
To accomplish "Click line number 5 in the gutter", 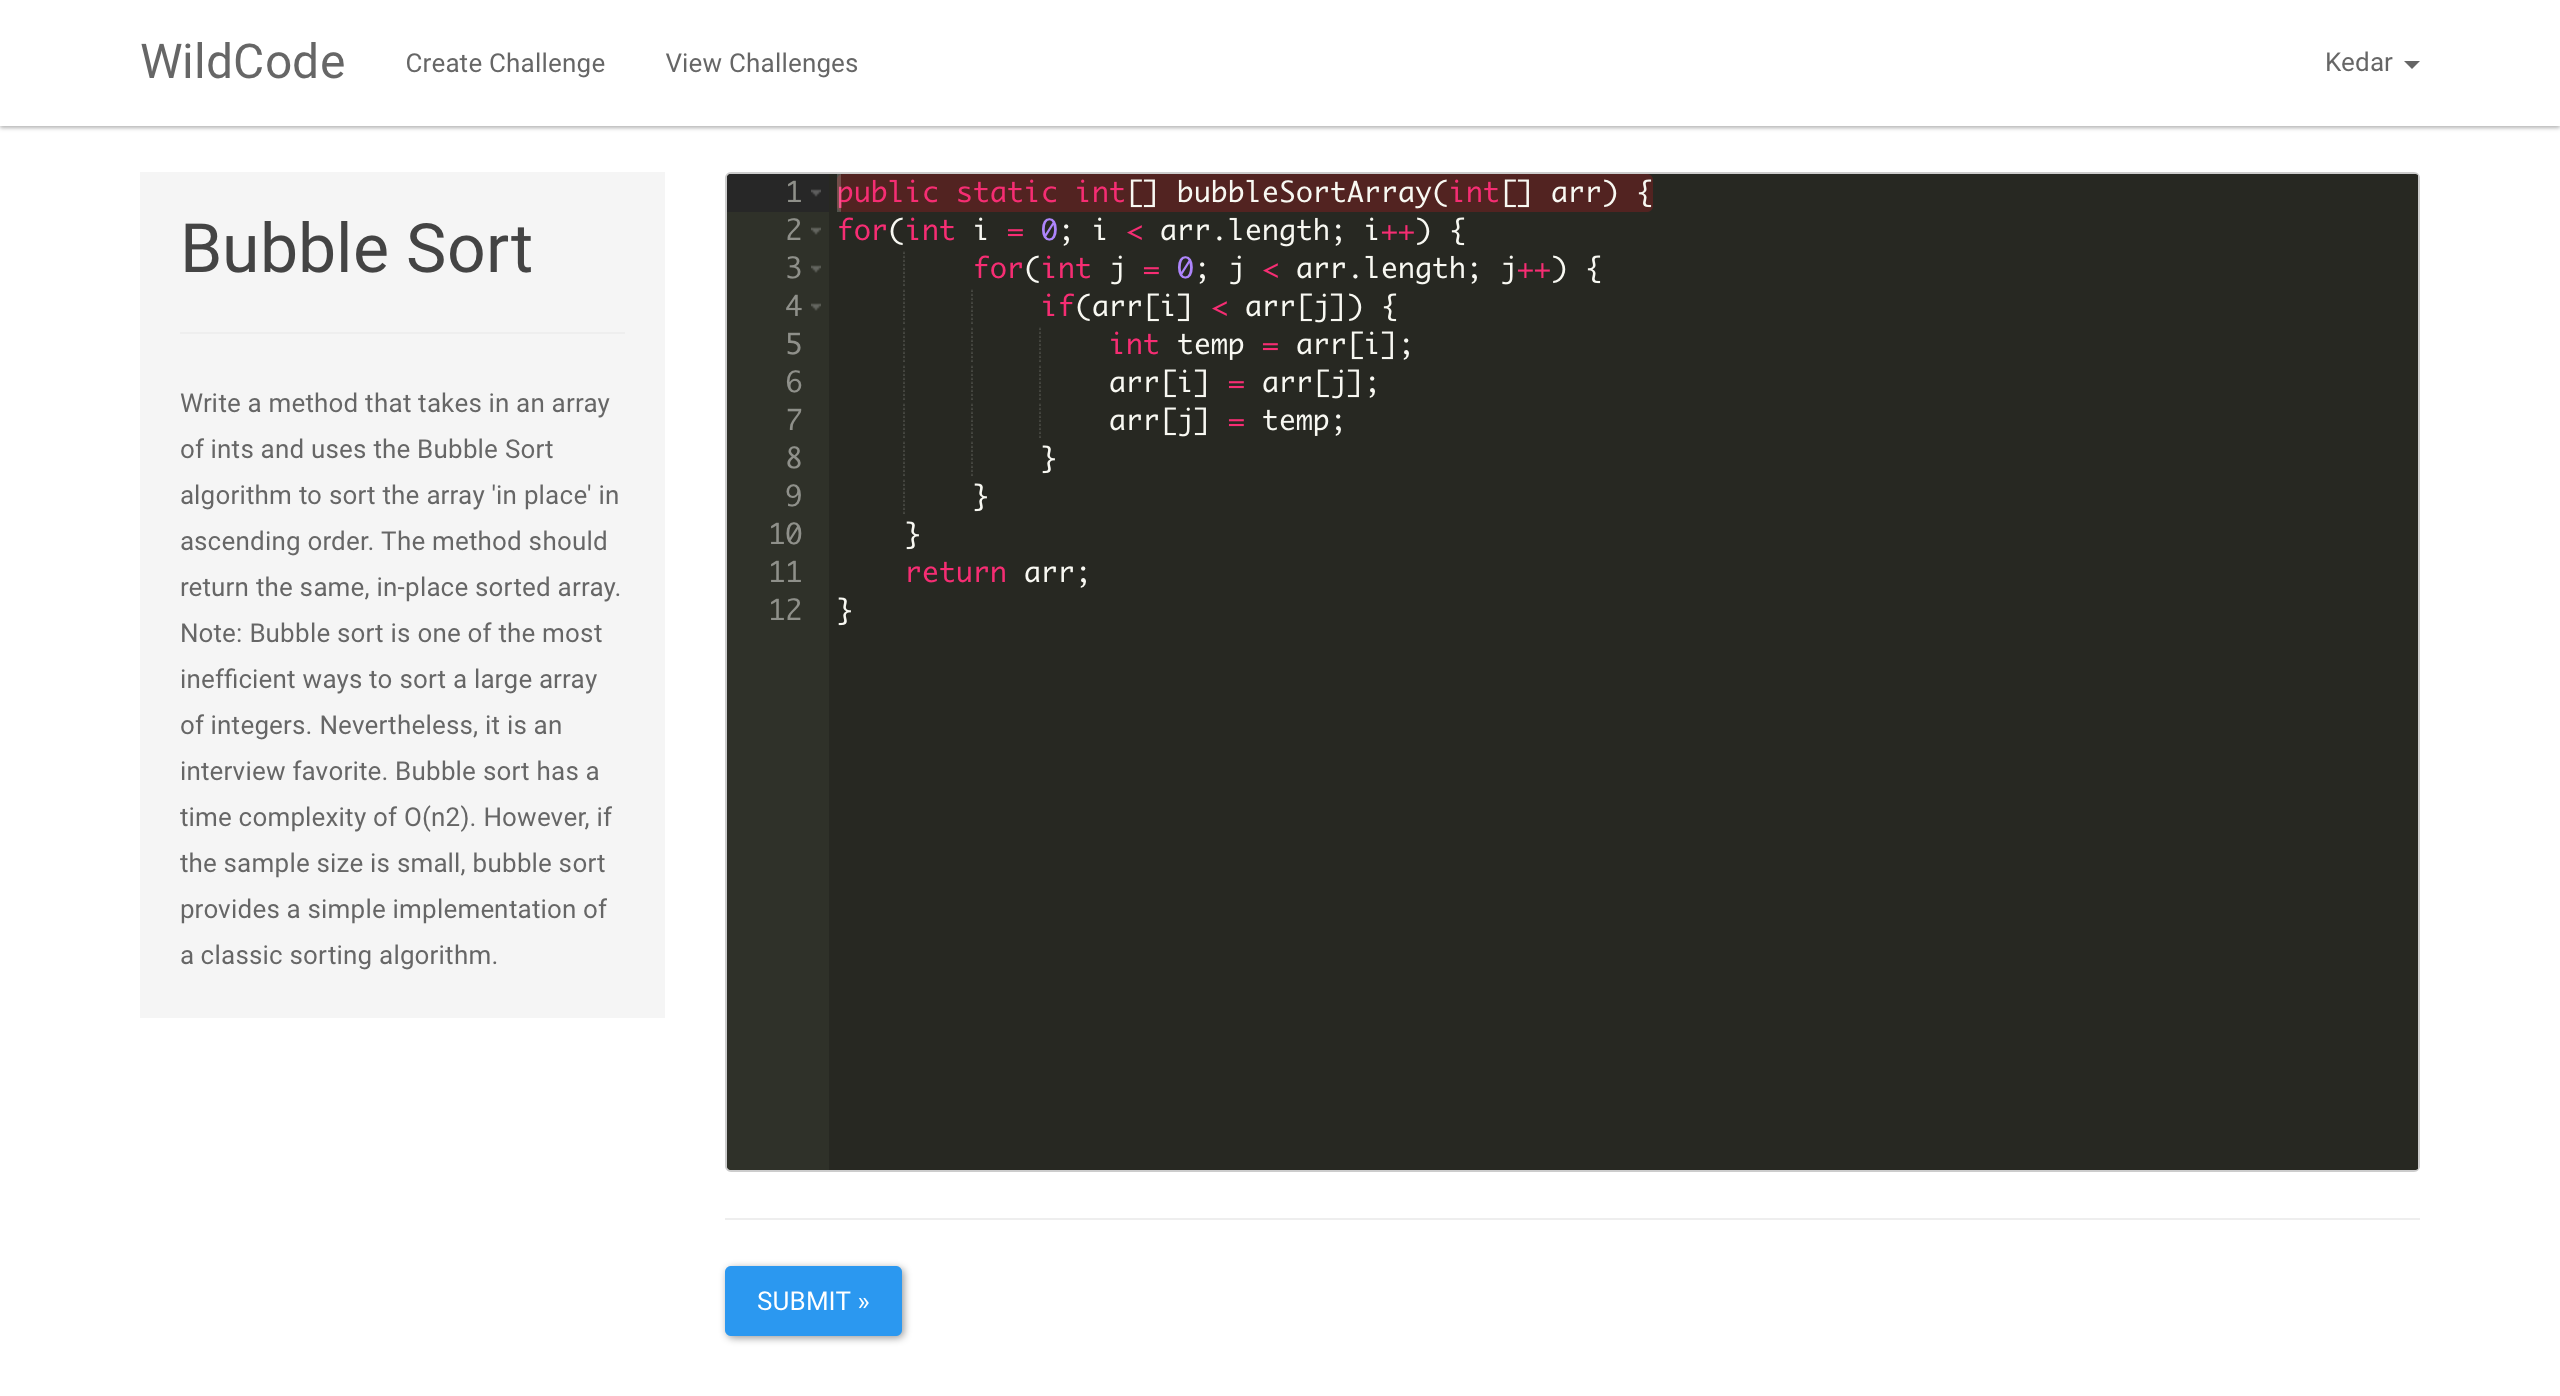I will click(x=793, y=344).
